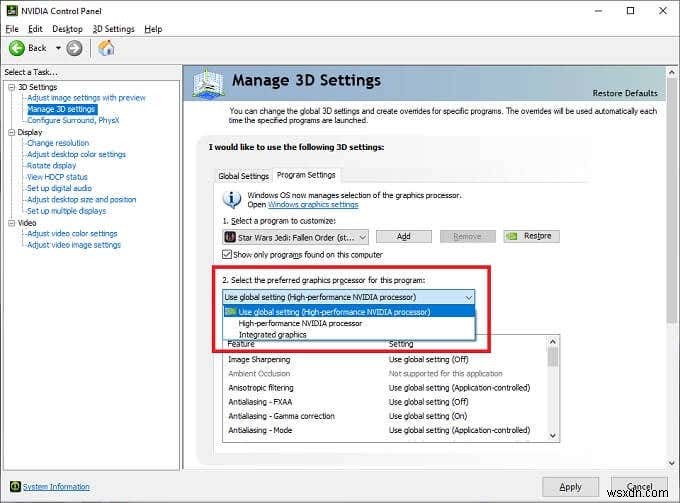Viewport: 680px width, 503px height.
Task: Click the Add program button
Action: 404,236
